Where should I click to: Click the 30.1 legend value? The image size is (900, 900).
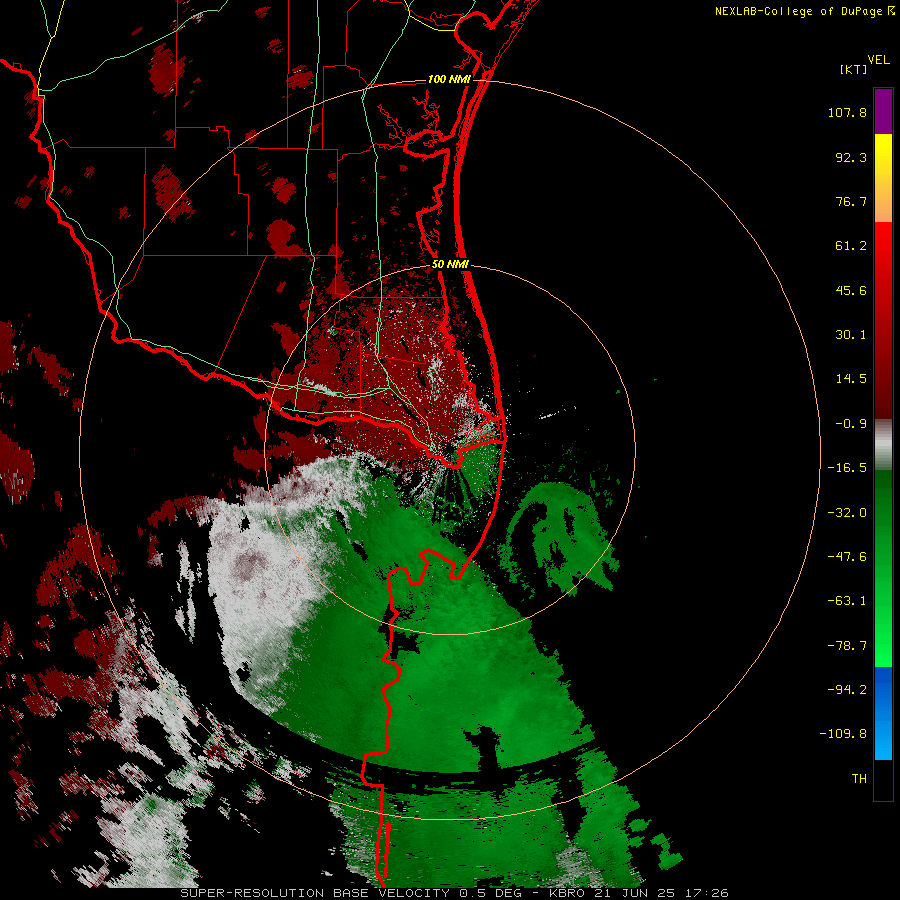click(851, 335)
